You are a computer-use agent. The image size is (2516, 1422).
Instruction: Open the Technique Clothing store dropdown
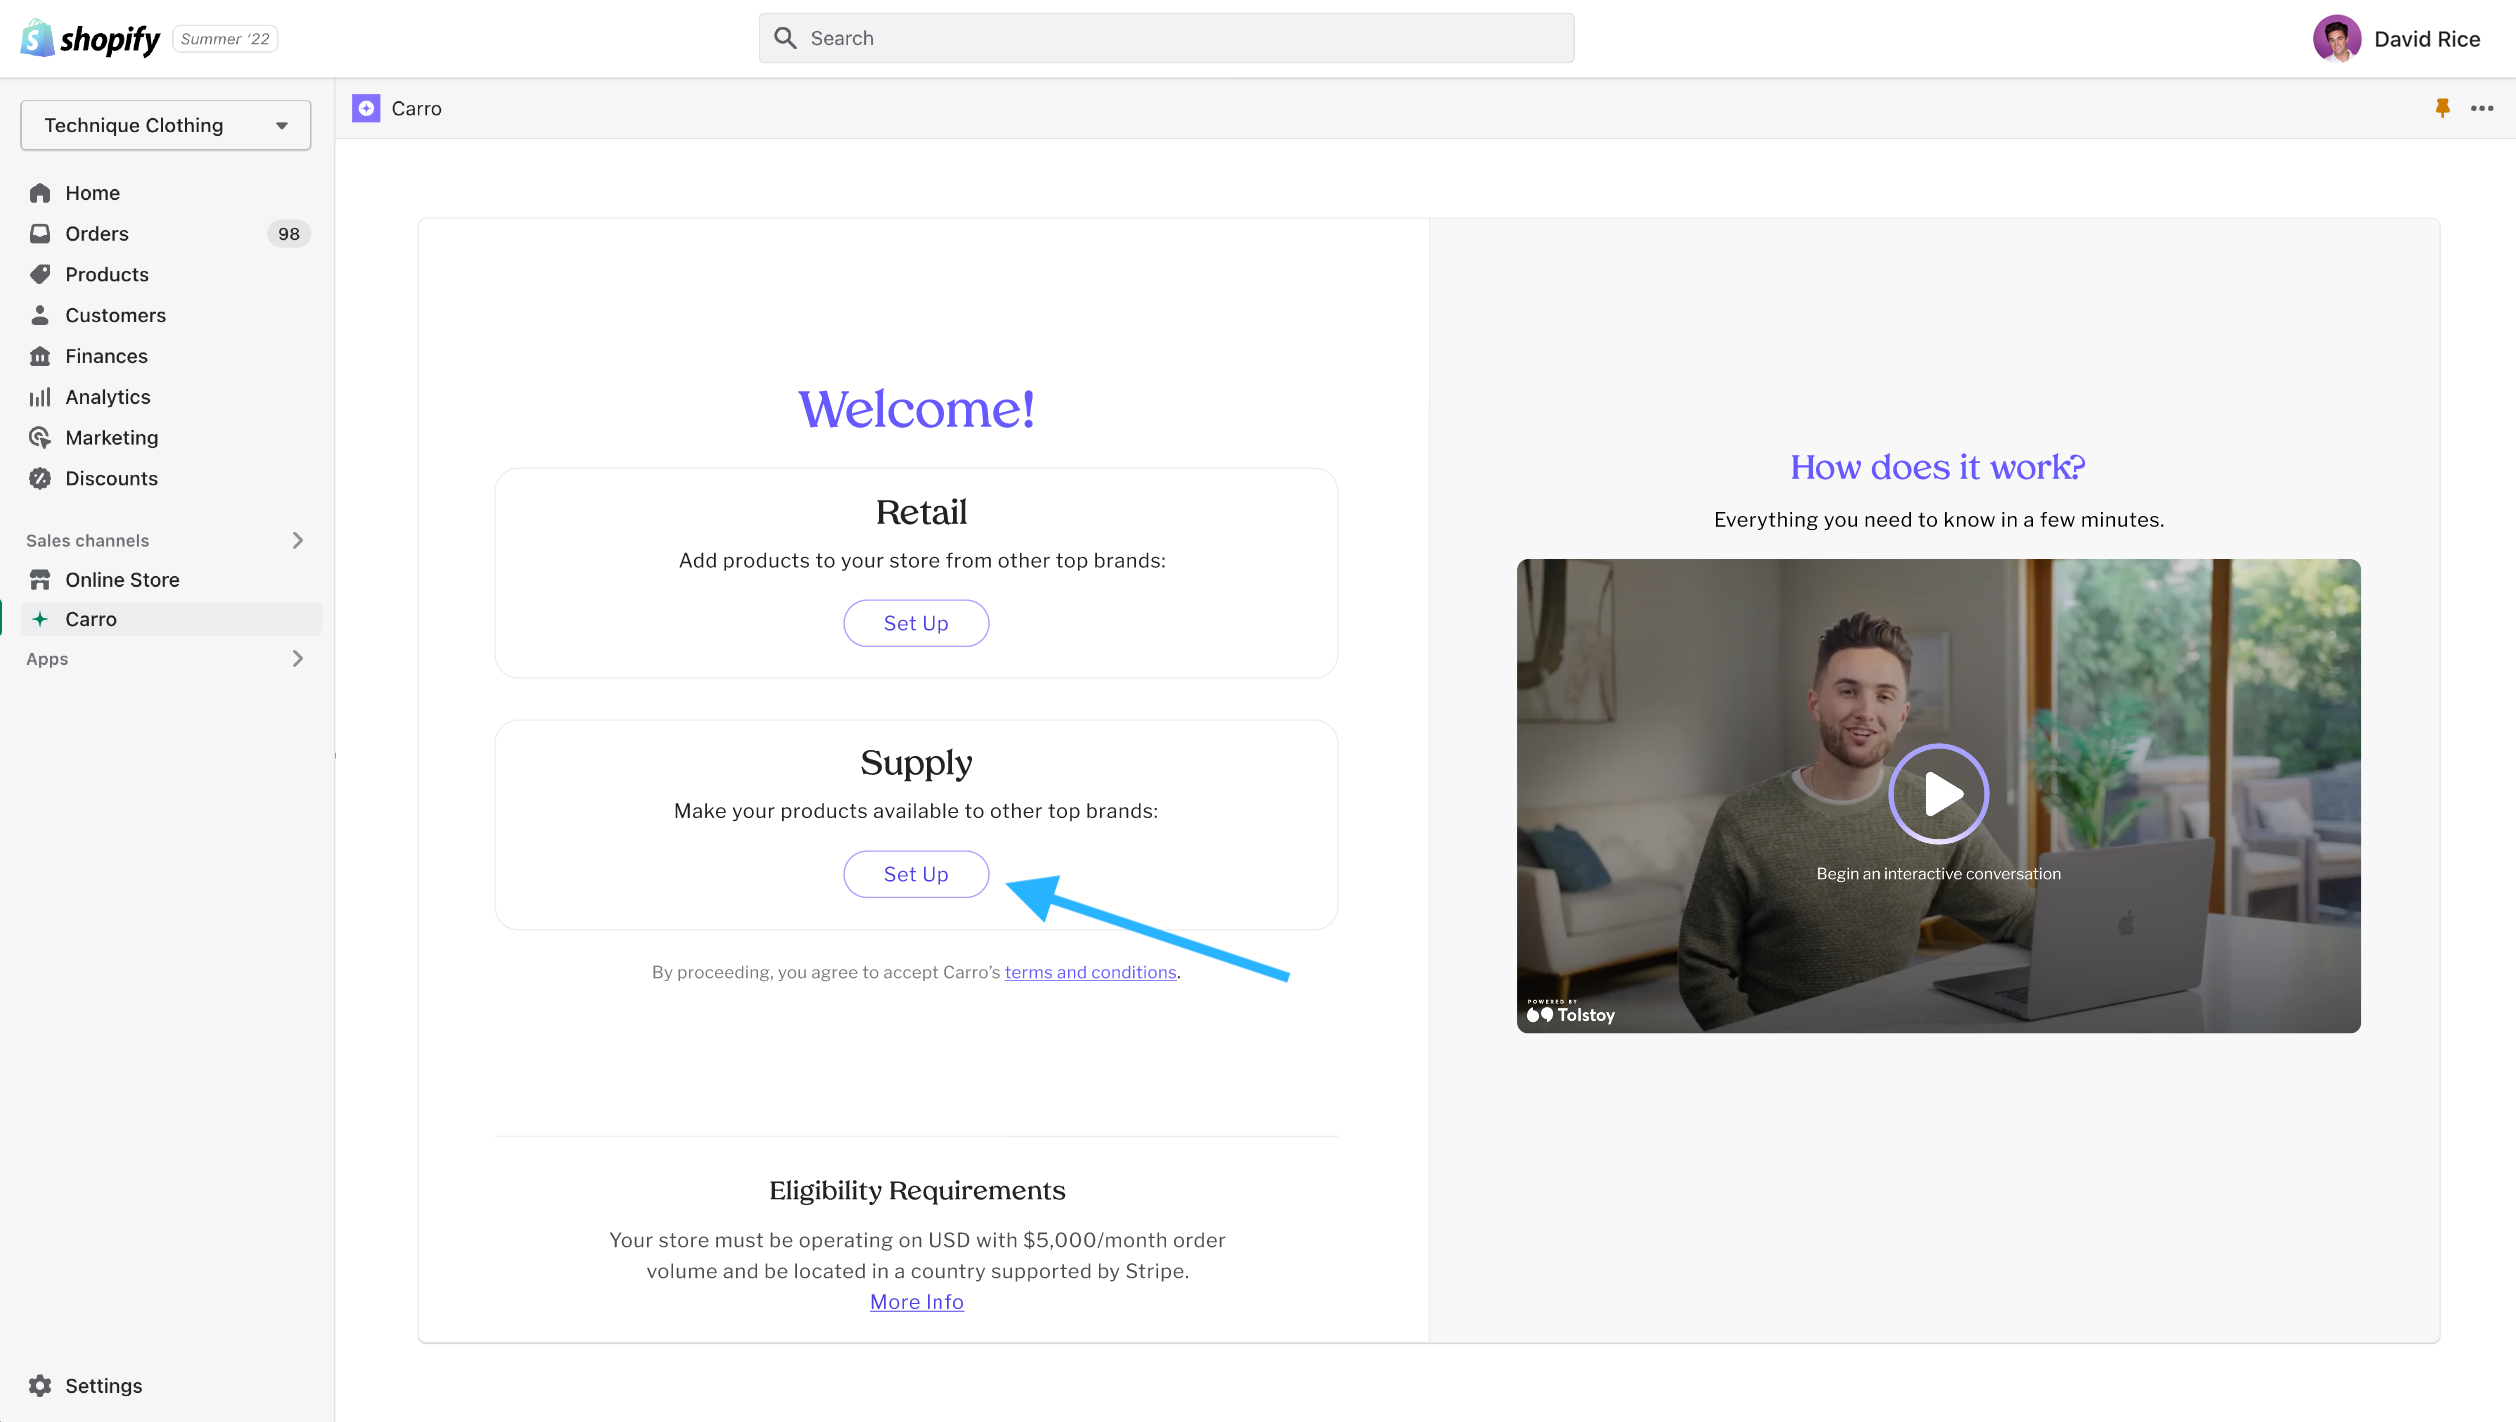point(166,125)
